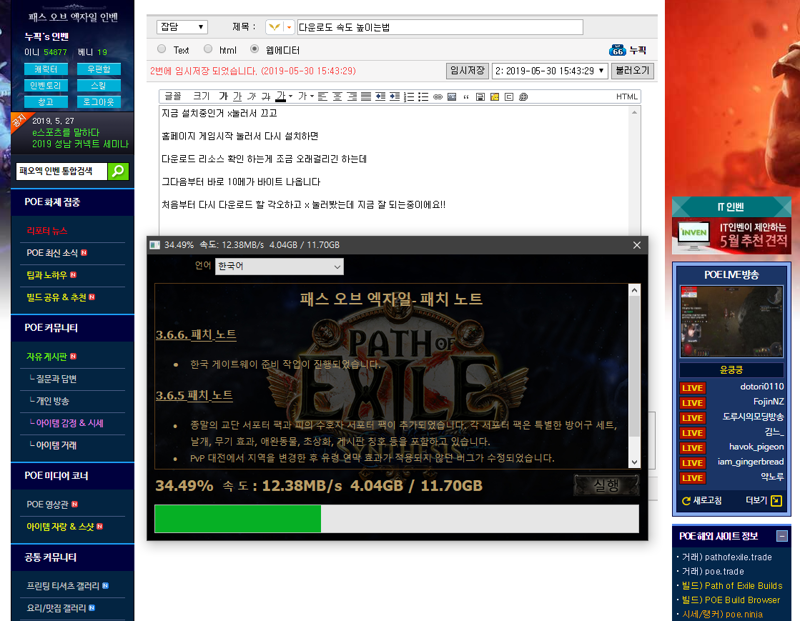
Task: Click the round emoticon icon in editor toolbar
Action: click(x=523, y=96)
